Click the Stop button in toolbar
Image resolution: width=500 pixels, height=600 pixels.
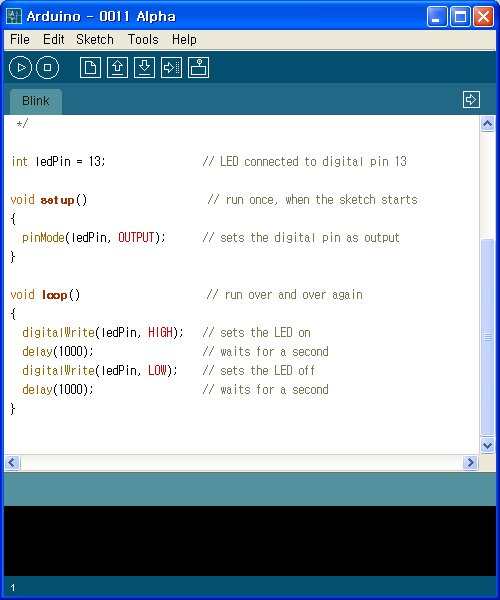(x=47, y=67)
